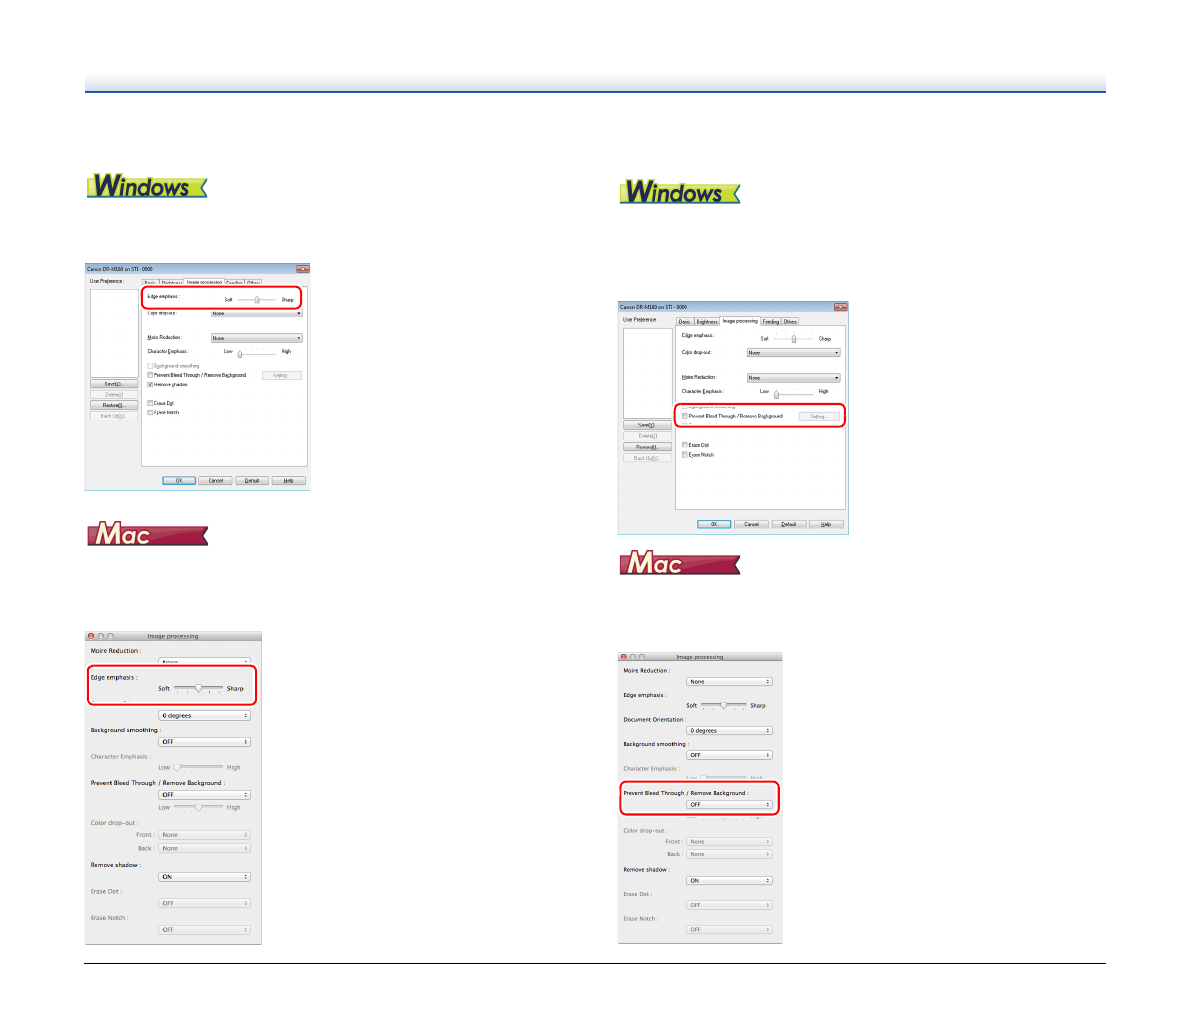Uncheck the Remove shadow checkbox
This screenshot has height=1020, width=1190.
point(150,384)
